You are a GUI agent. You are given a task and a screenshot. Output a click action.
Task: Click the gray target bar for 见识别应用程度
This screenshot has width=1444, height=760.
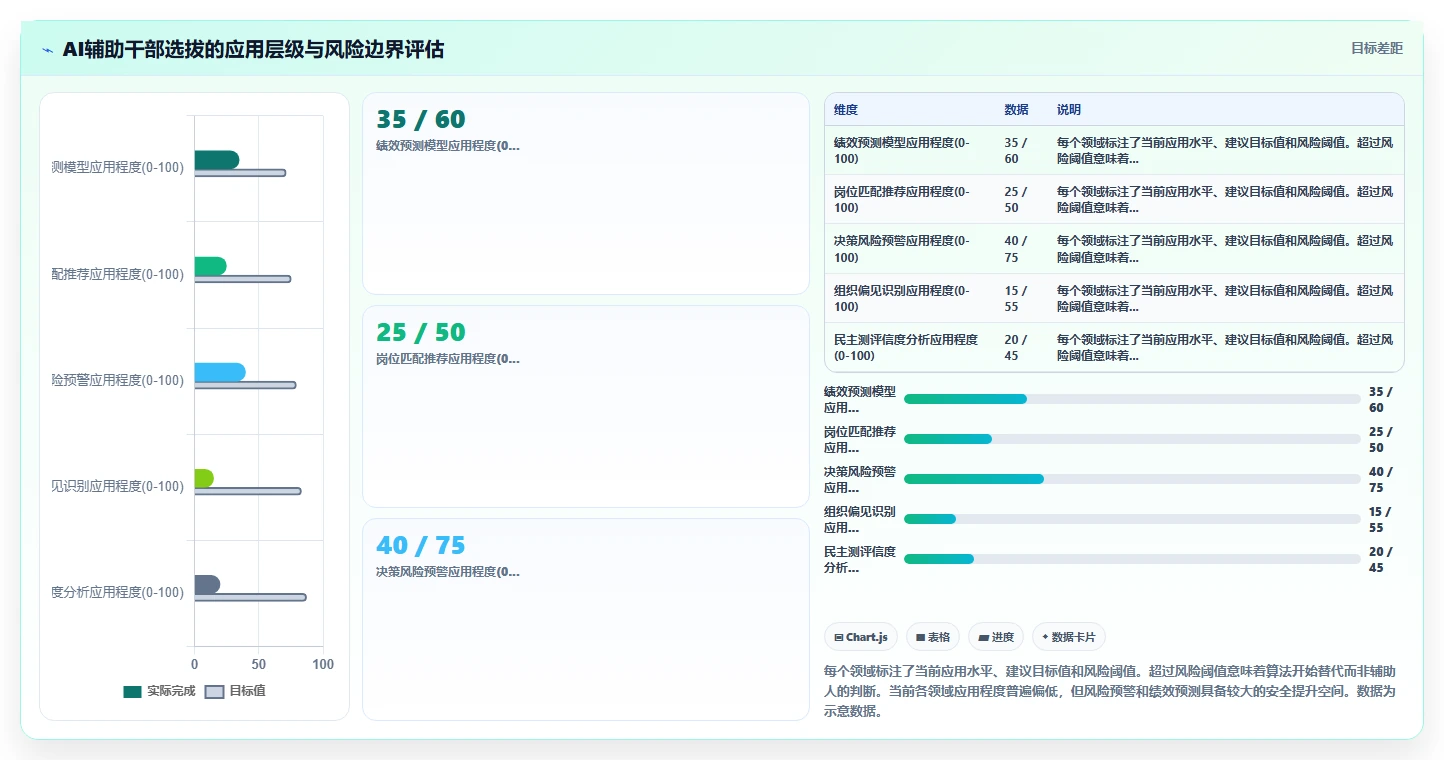pyautogui.click(x=248, y=491)
